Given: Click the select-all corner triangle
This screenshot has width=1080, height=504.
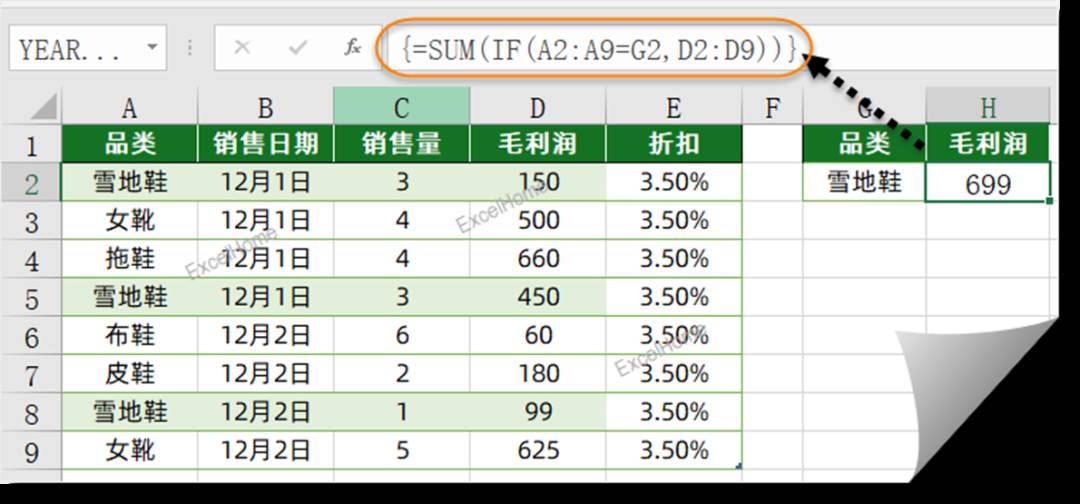Looking at the screenshot, I should pyautogui.click(x=44, y=107).
